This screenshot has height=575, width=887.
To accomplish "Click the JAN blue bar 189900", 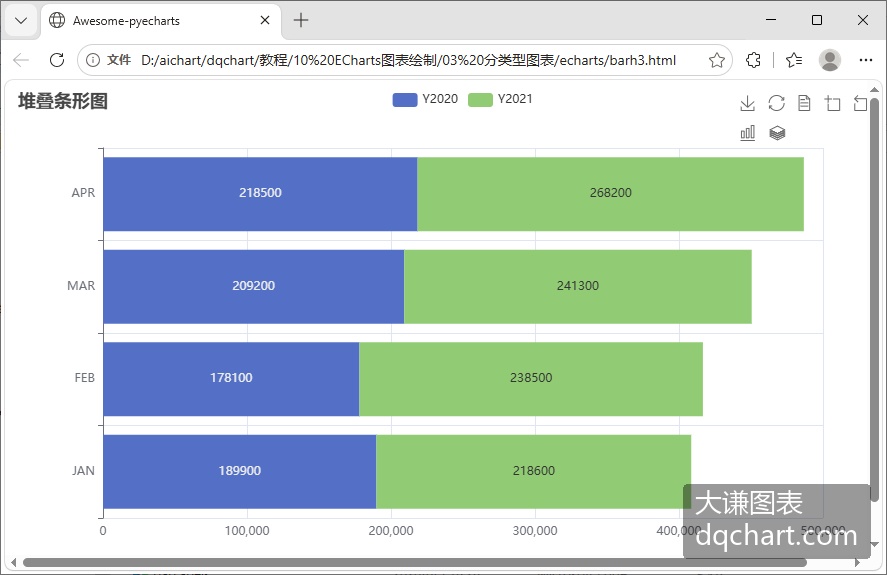I will point(239,471).
